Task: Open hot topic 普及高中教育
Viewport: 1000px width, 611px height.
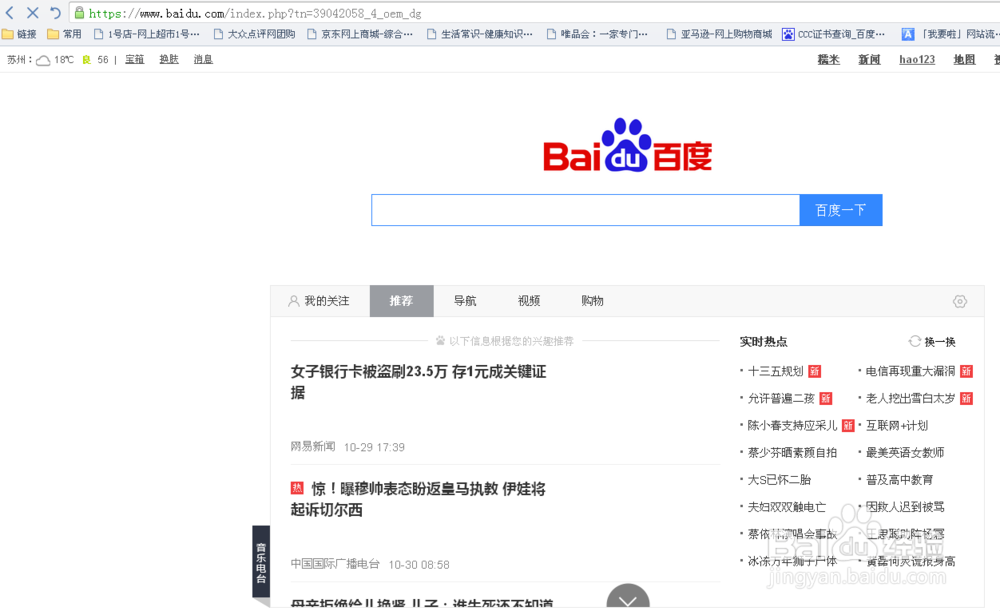Action: [899, 480]
